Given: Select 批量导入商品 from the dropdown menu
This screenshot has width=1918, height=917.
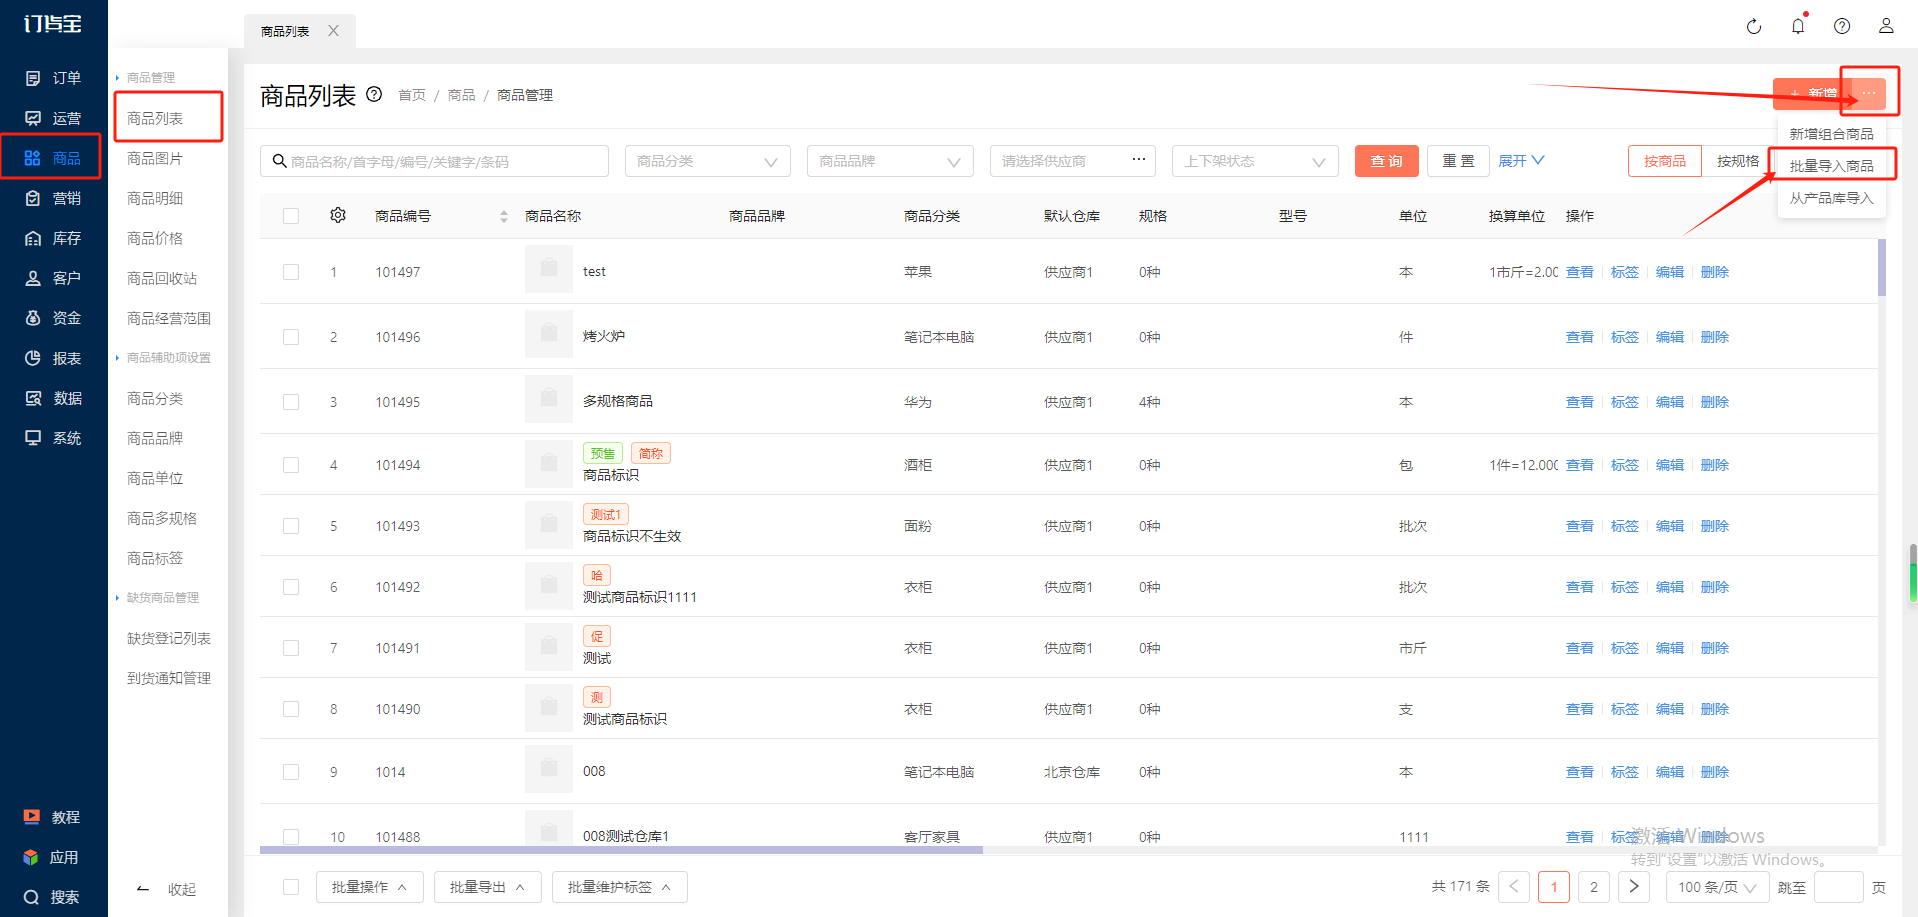Looking at the screenshot, I should click(1831, 166).
